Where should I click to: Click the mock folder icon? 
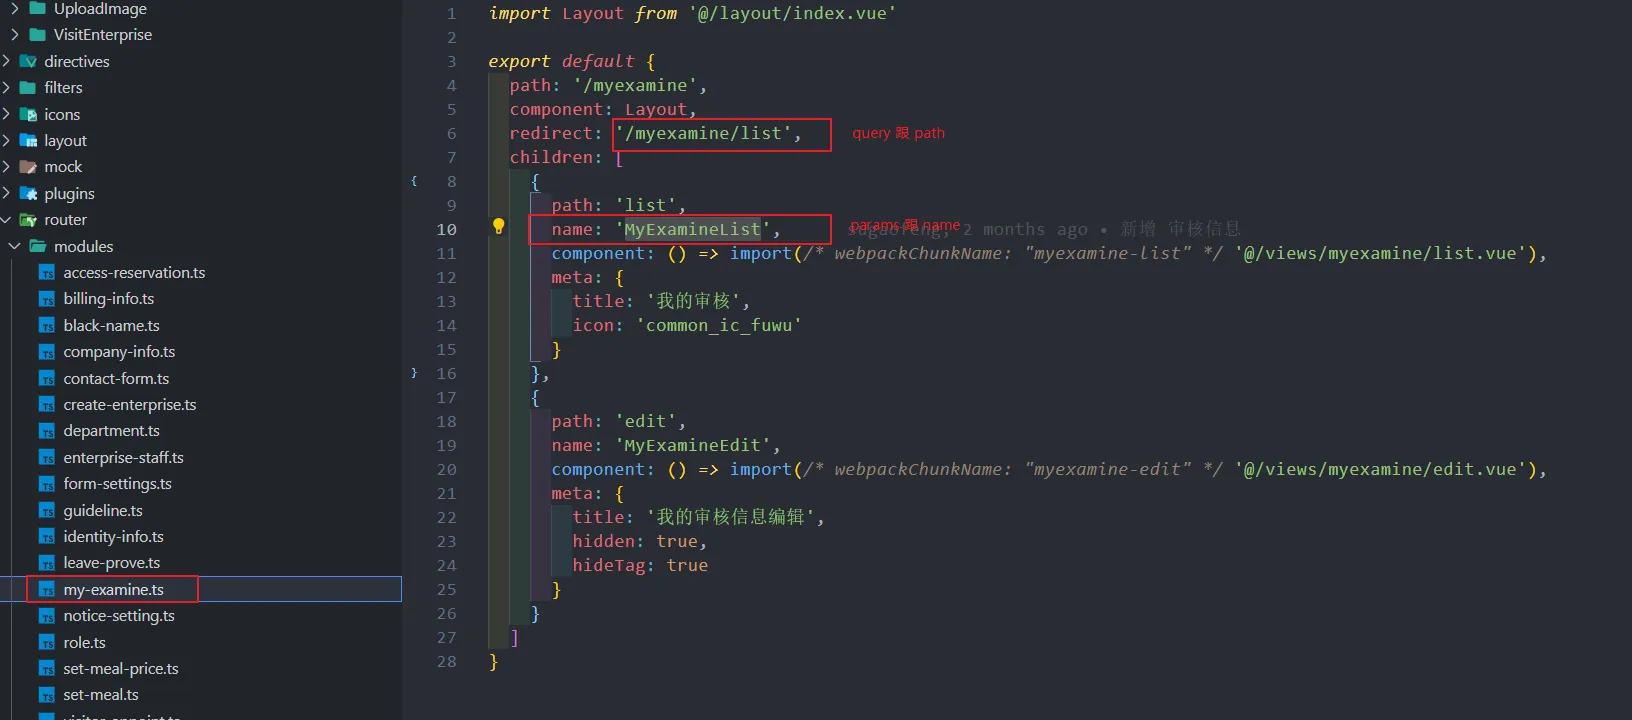click(29, 167)
